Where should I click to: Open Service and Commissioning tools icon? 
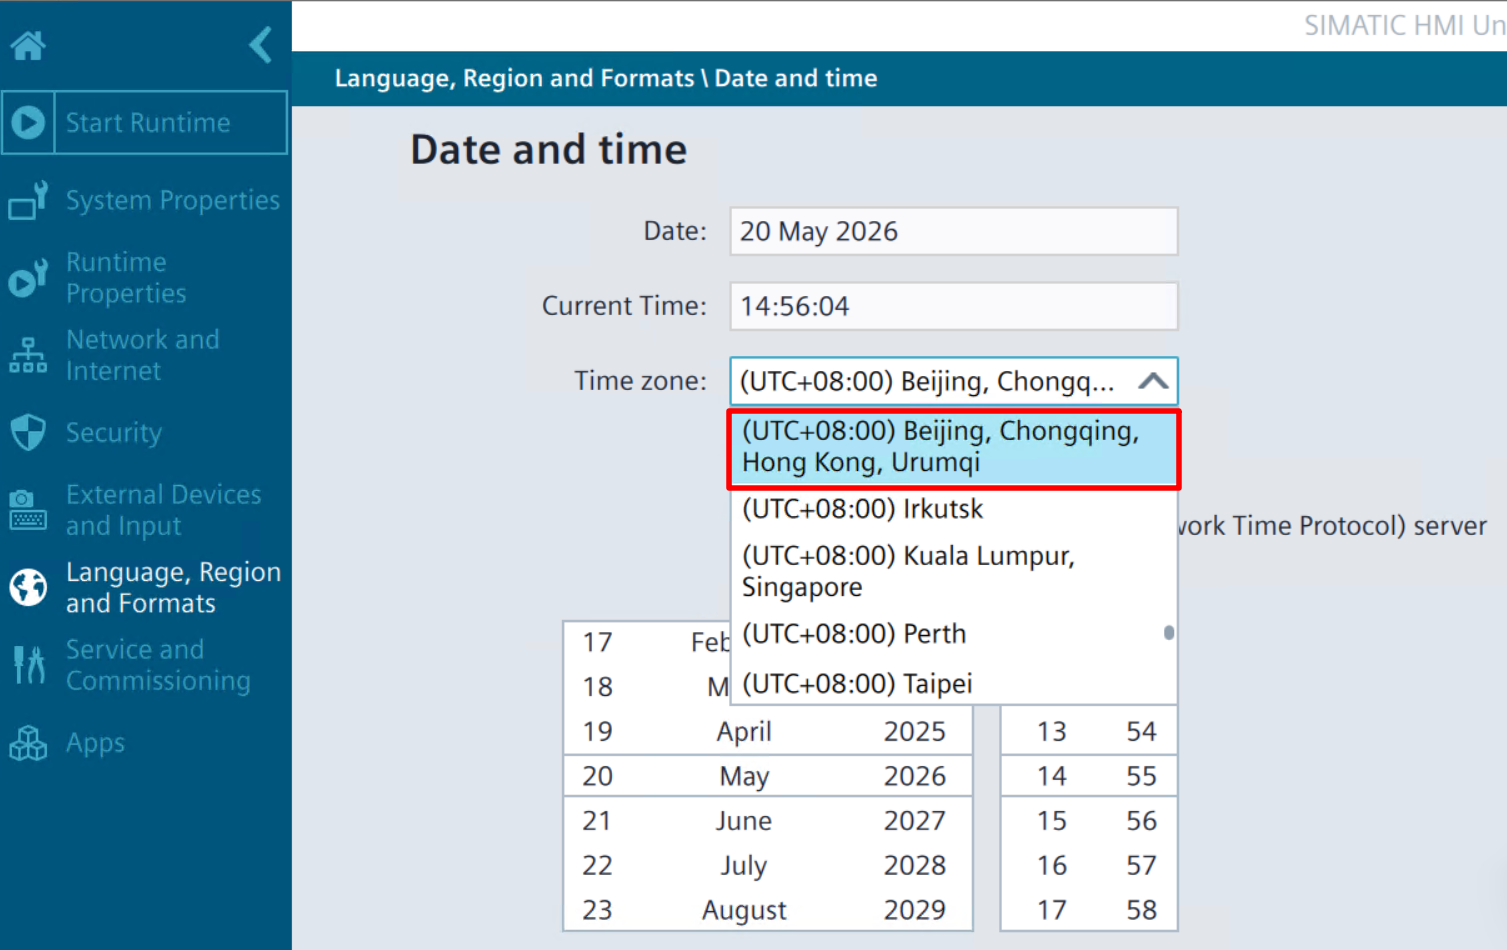[x=28, y=665]
